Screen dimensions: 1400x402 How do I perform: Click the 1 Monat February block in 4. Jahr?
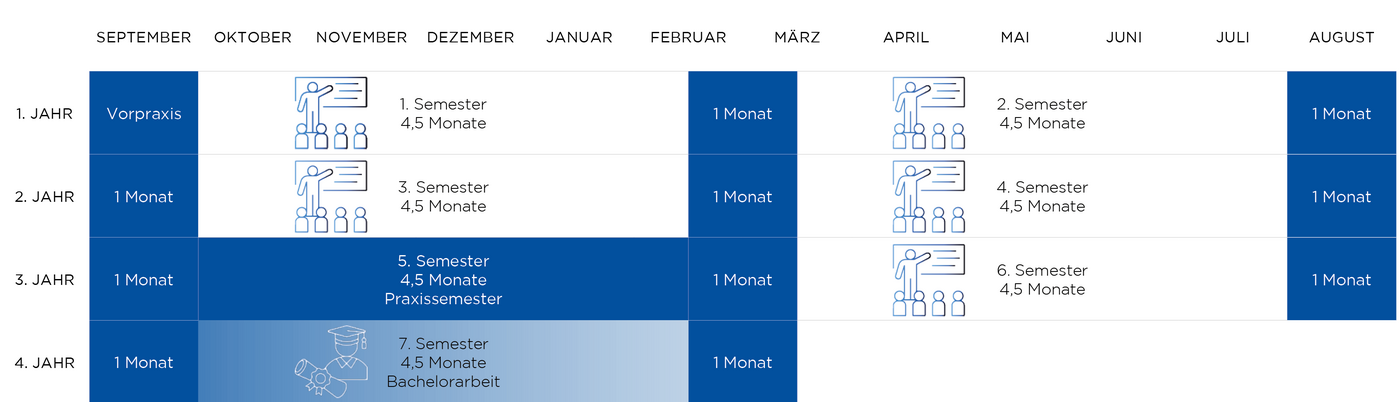point(743,362)
